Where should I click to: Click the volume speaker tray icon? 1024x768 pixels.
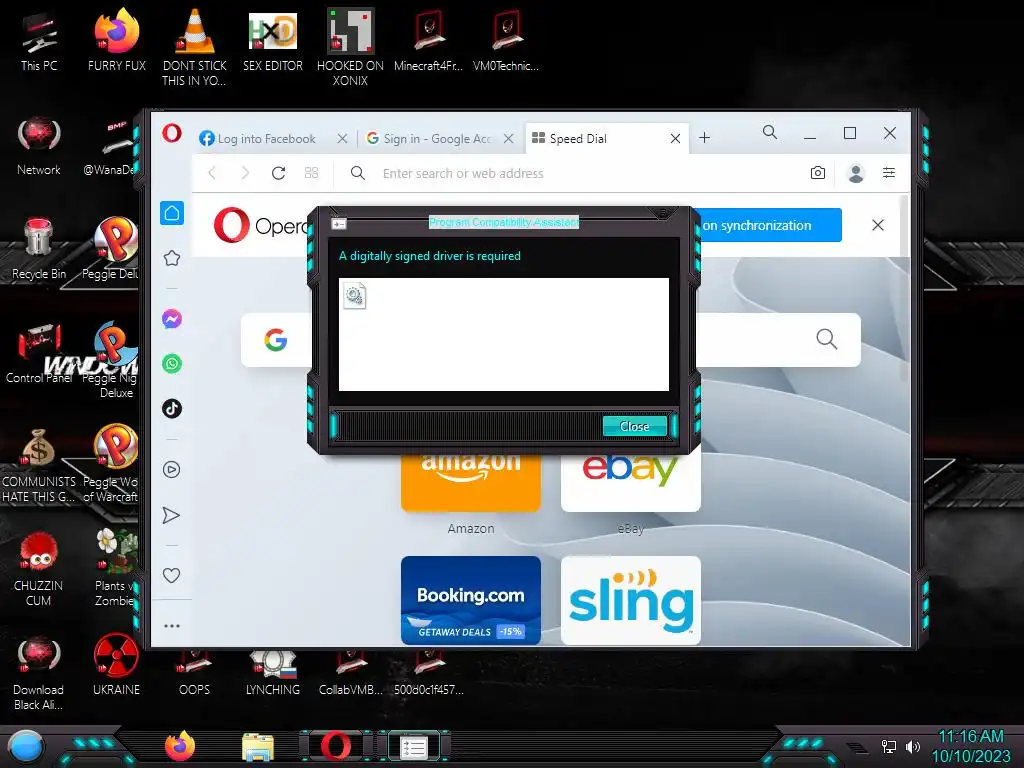click(913, 746)
